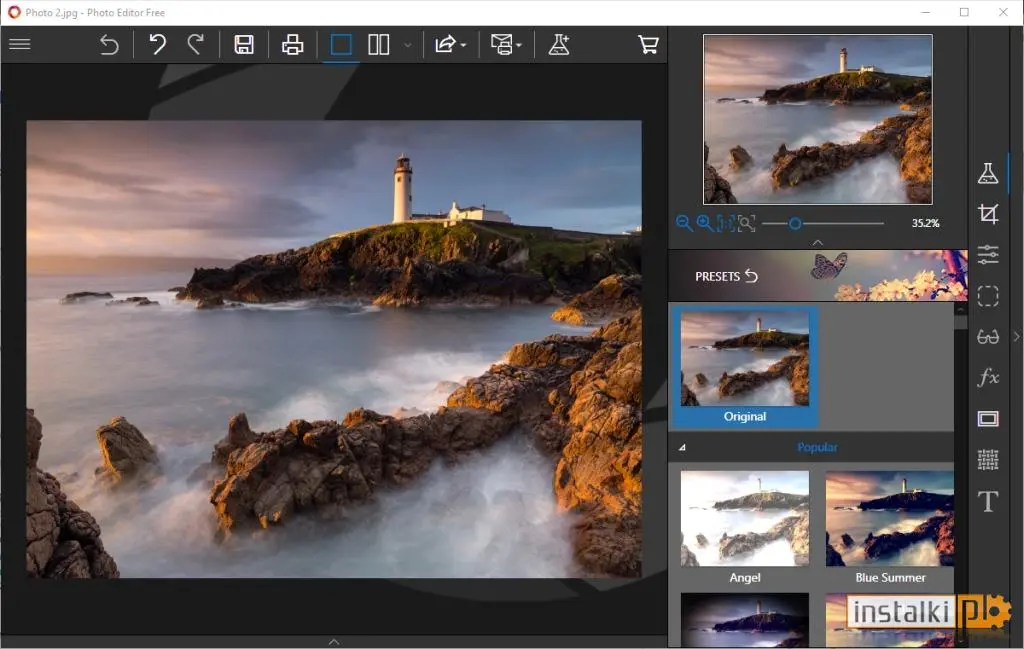
Task: Click the revert to original arrow icon
Action: pos(109,44)
